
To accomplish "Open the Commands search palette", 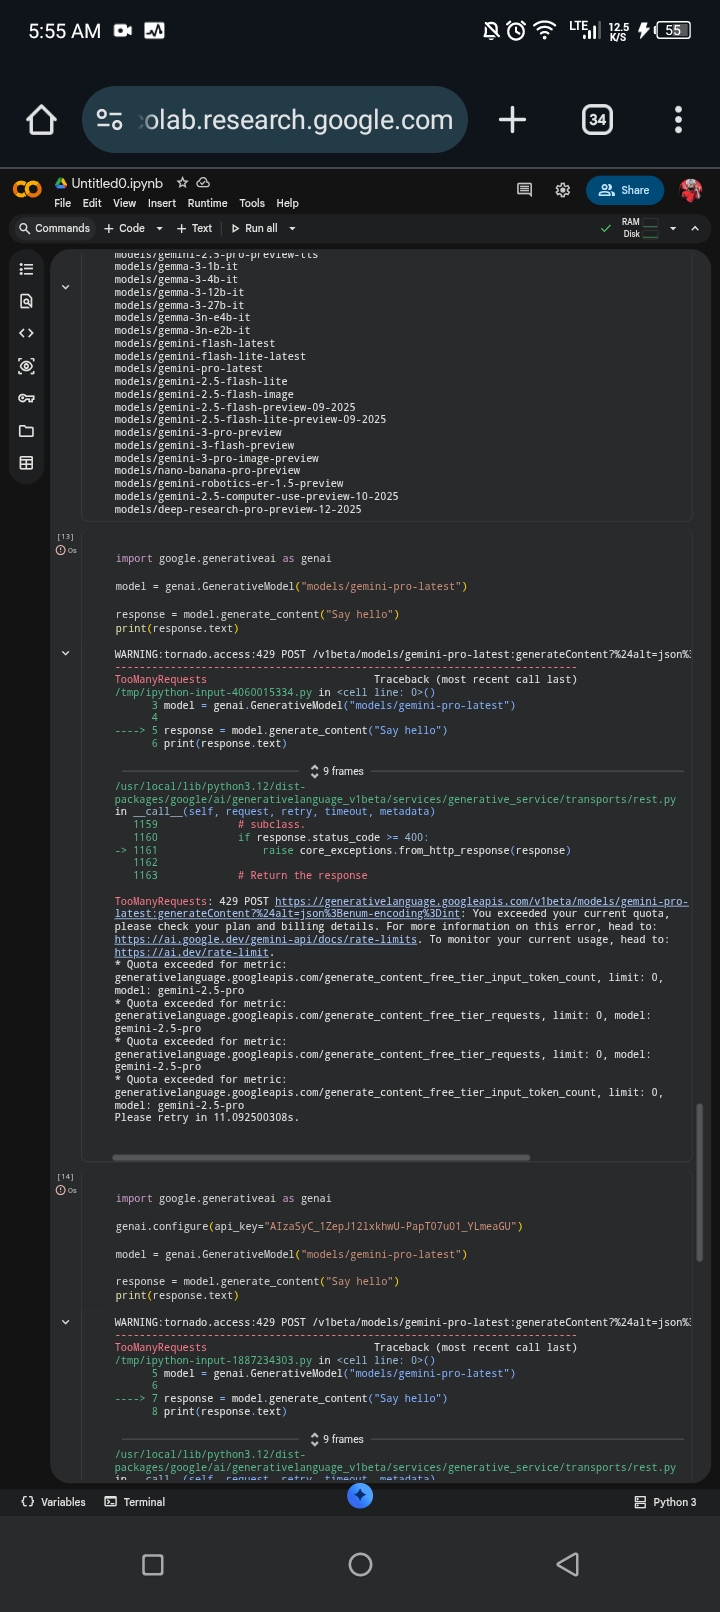I will pos(54,228).
